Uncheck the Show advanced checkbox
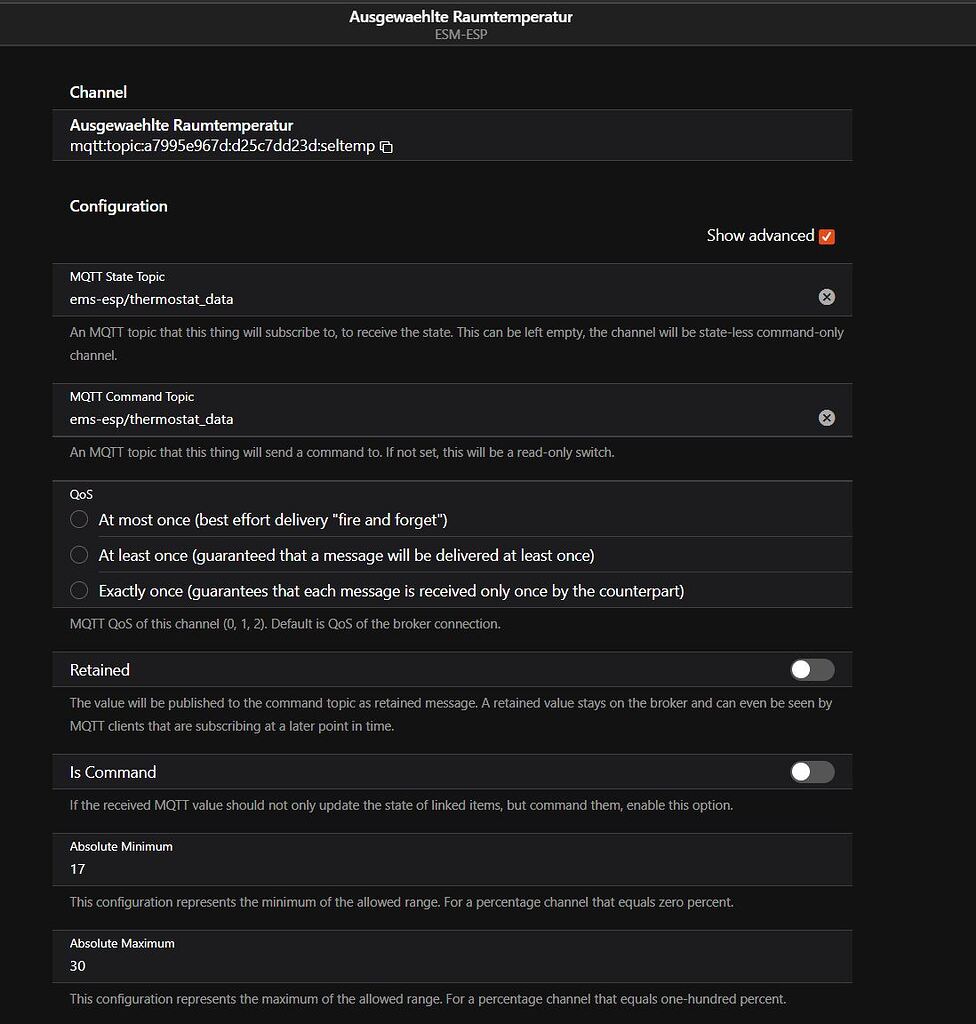 pos(826,236)
